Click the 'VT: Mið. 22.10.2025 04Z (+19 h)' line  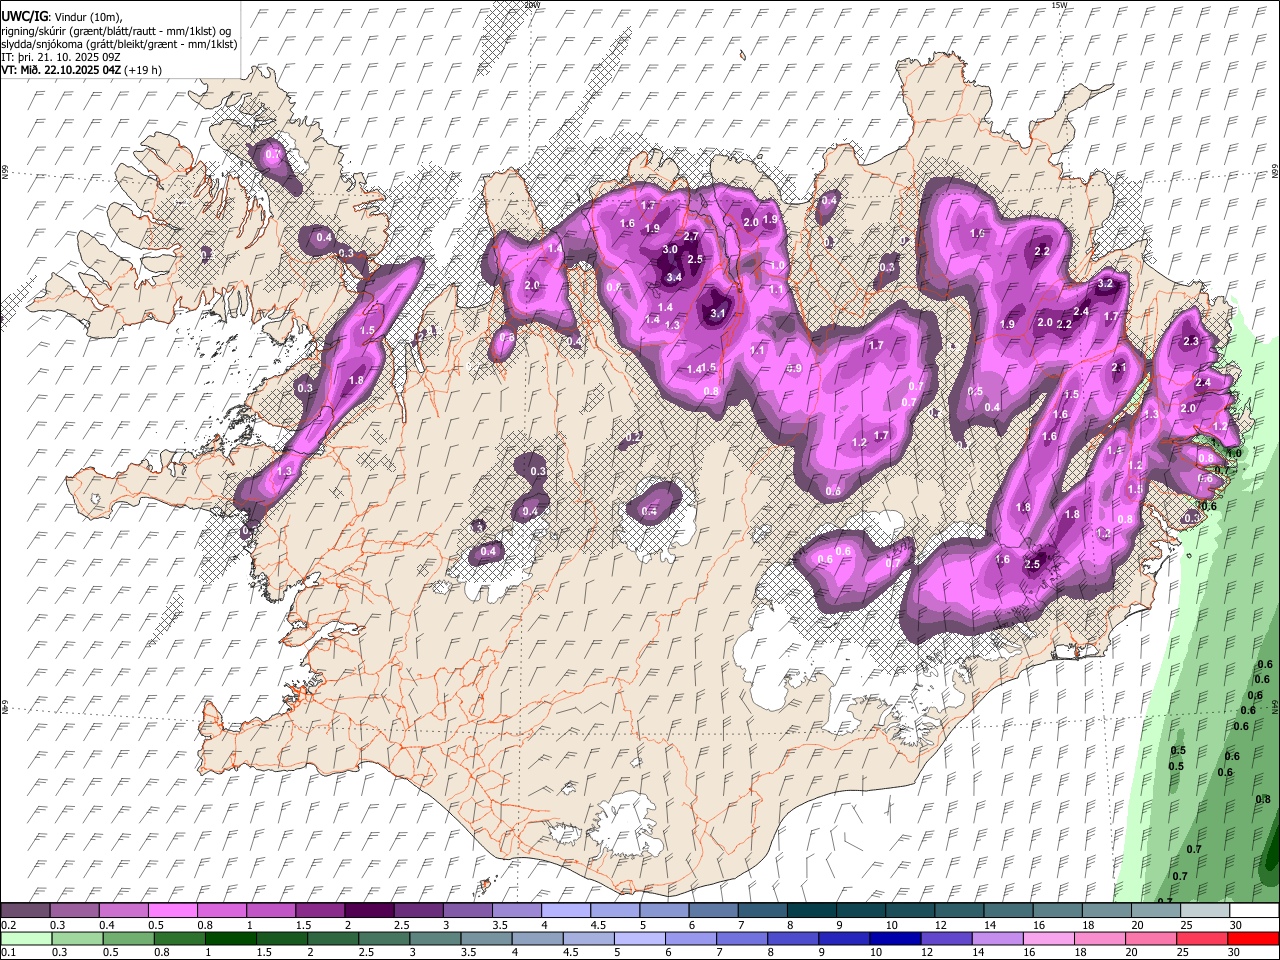(x=82, y=70)
